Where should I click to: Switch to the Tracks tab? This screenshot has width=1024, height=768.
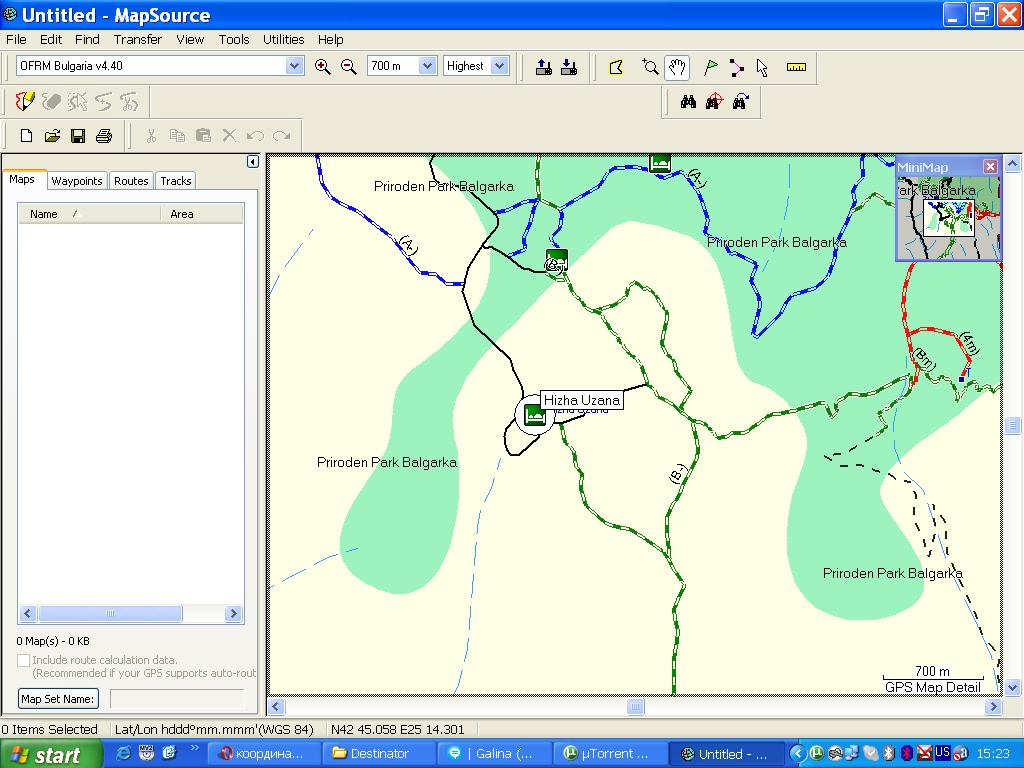point(175,181)
